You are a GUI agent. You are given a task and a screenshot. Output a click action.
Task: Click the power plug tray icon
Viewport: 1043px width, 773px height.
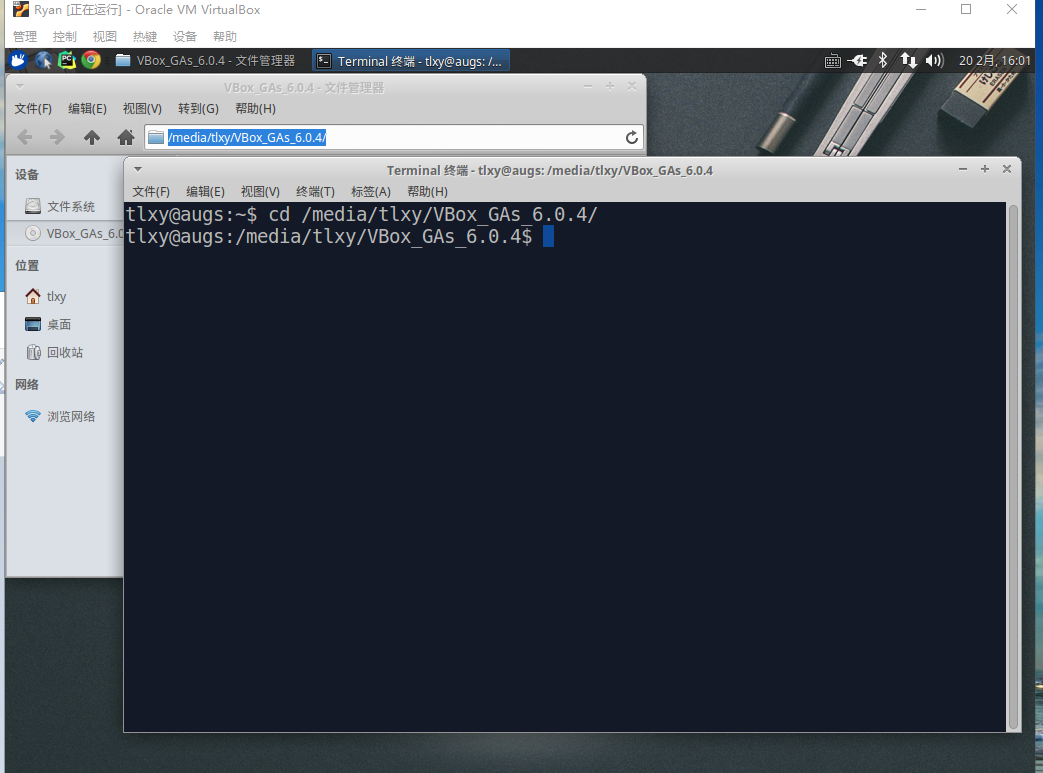click(x=857, y=61)
